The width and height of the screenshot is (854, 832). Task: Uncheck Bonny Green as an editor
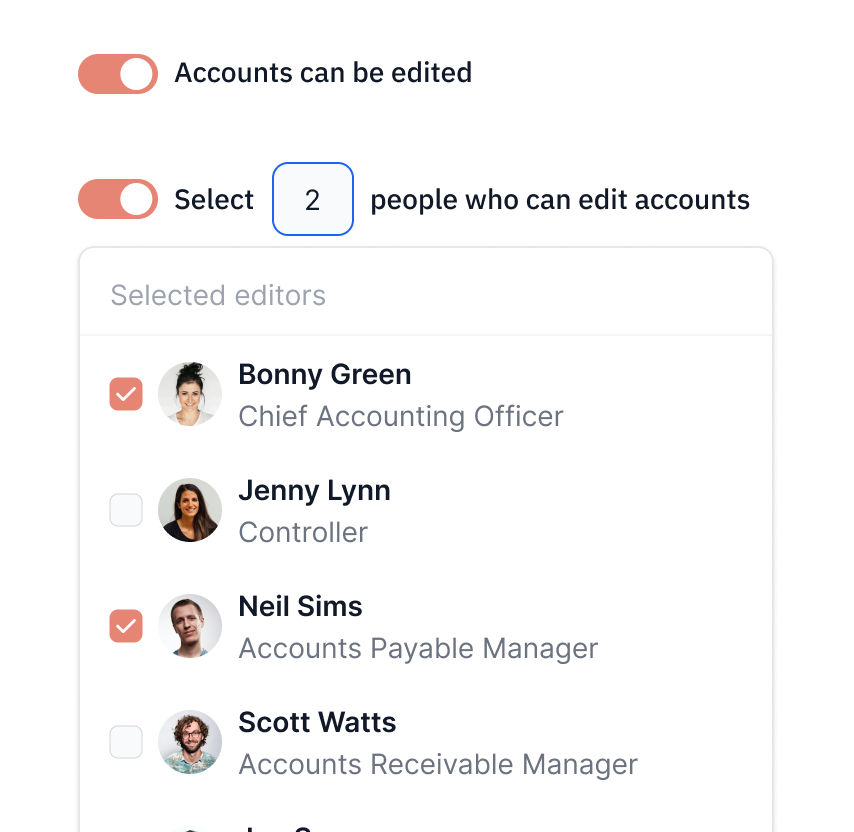click(x=125, y=394)
